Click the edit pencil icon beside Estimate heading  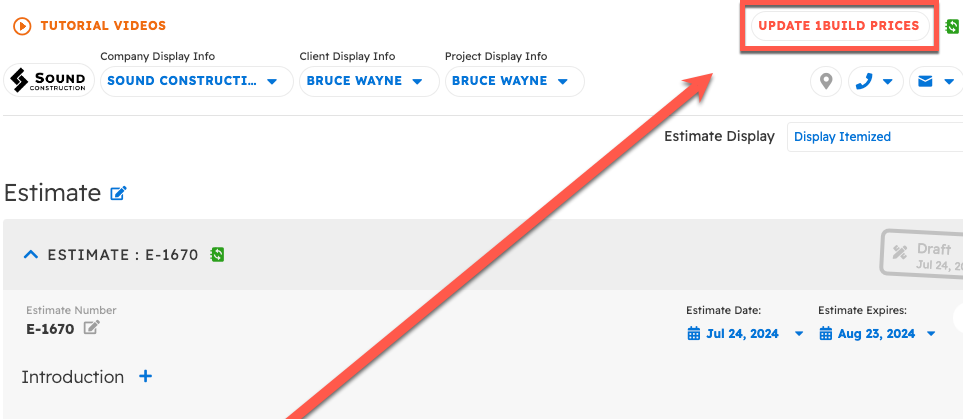click(119, 193)
